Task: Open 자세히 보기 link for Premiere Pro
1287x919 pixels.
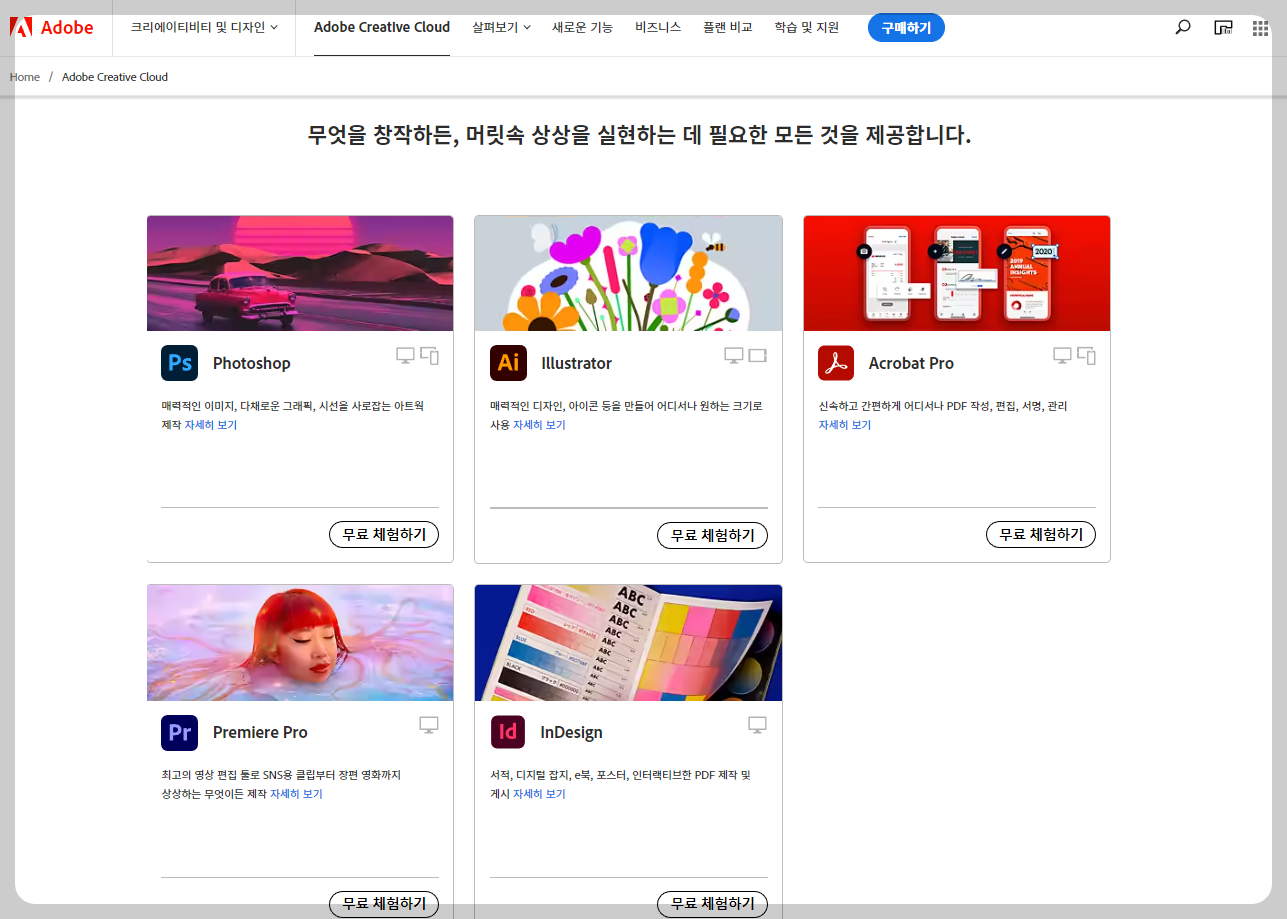Action: tap(296, 794)
